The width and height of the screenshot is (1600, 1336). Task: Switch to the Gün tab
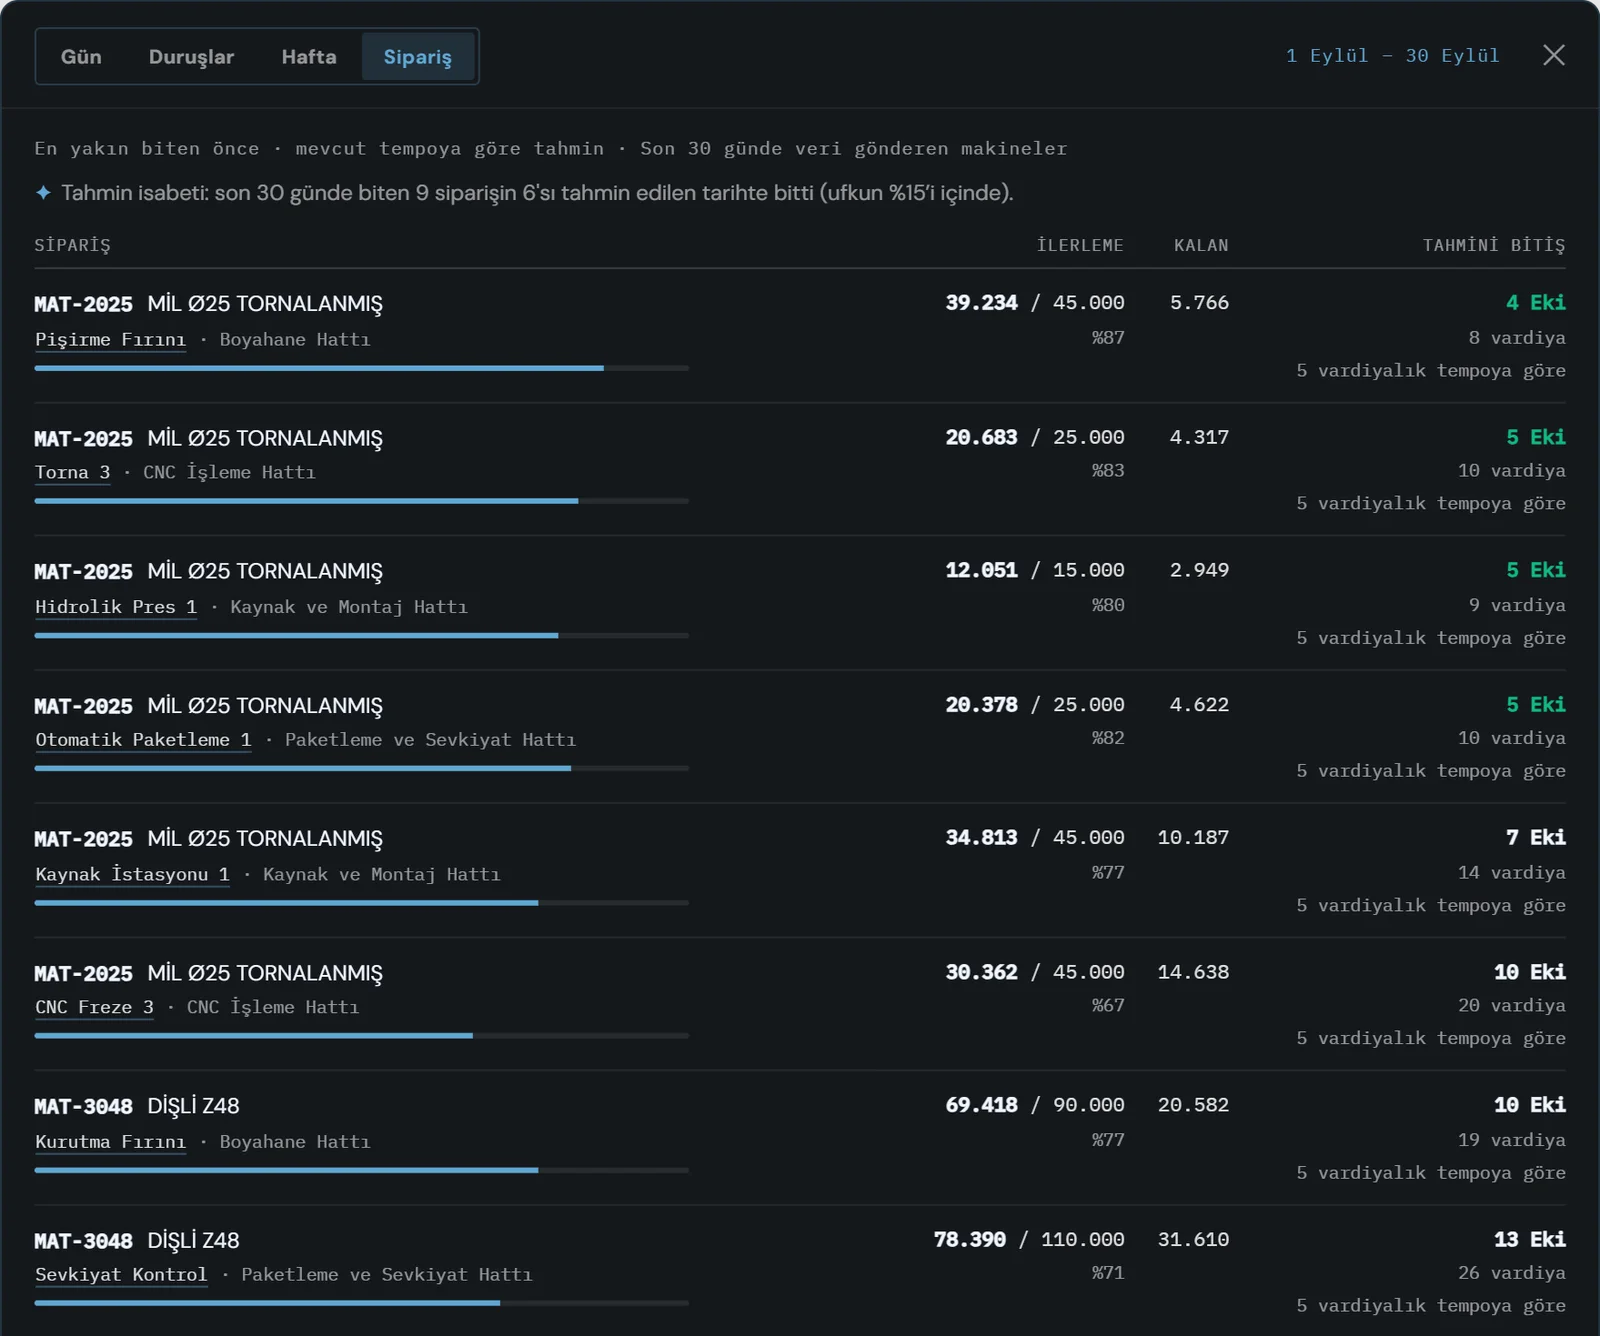point(81,57)
